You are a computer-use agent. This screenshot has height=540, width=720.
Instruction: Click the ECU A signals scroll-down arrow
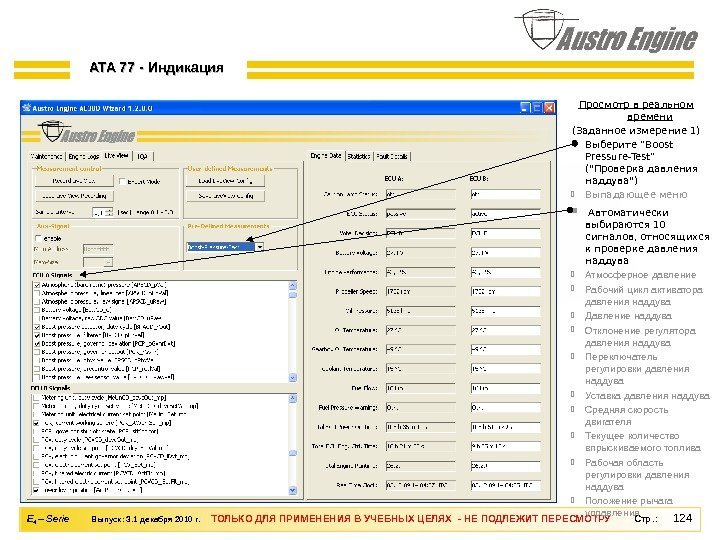pyautogui.click(x=293, y=377)
